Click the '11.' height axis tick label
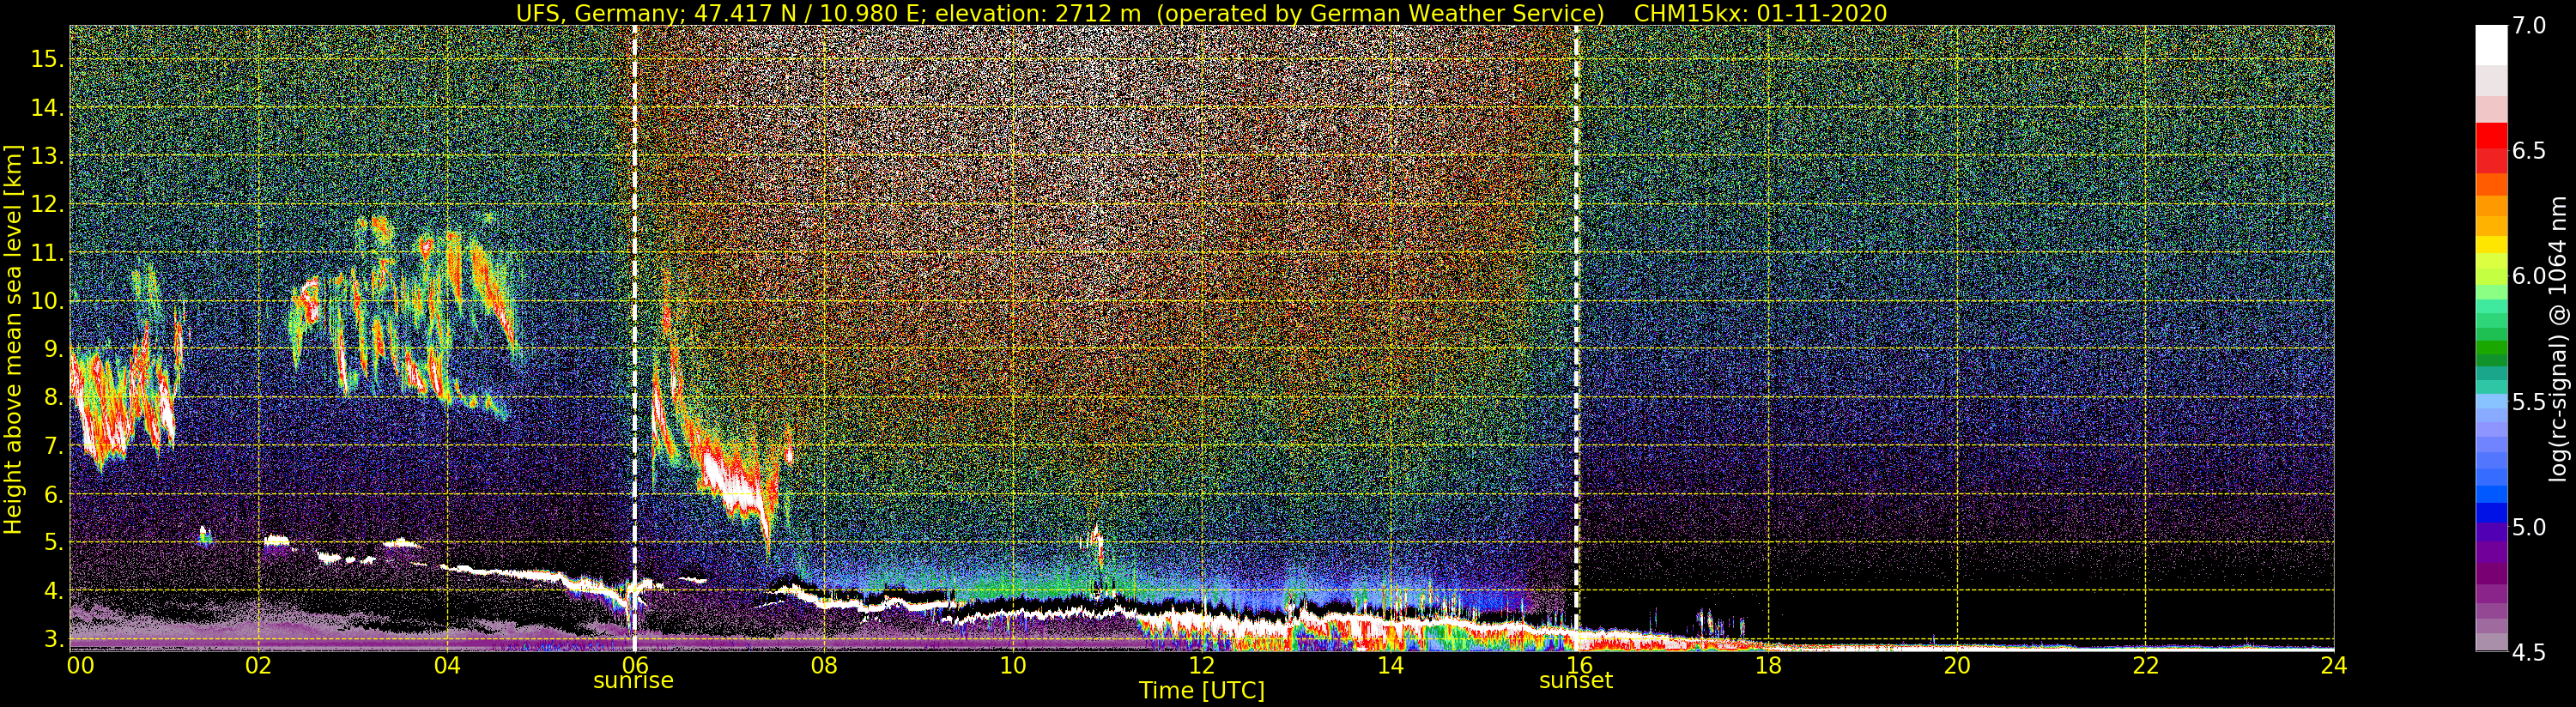The width and height of the screenshot is (2576, 707). pos(46,253)
